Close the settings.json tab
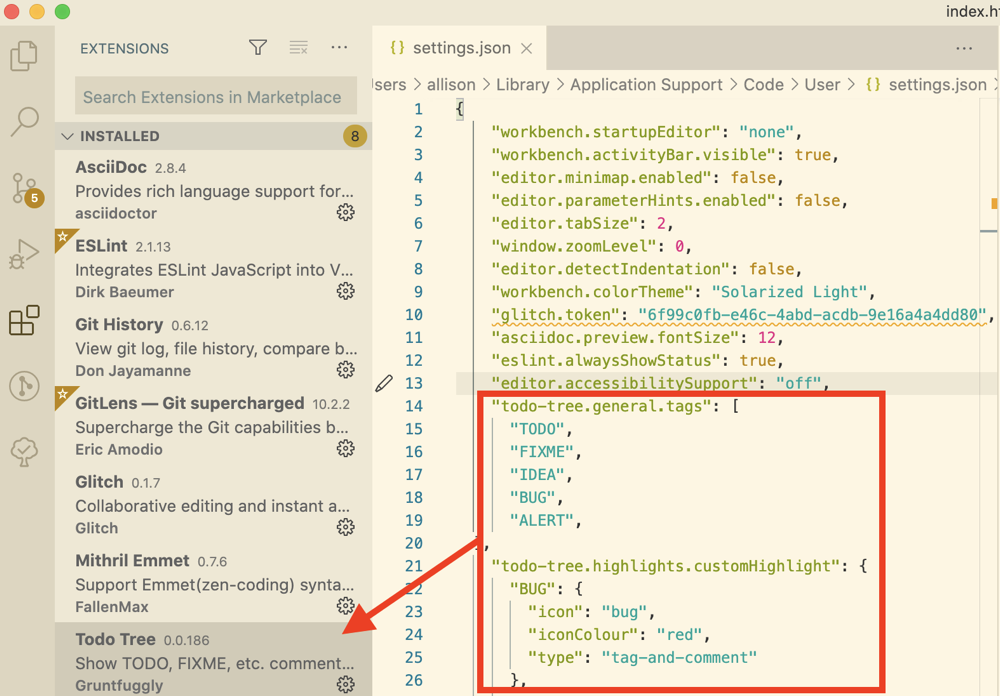Viewport: 1000px width, 696px height. coord(527,48)
